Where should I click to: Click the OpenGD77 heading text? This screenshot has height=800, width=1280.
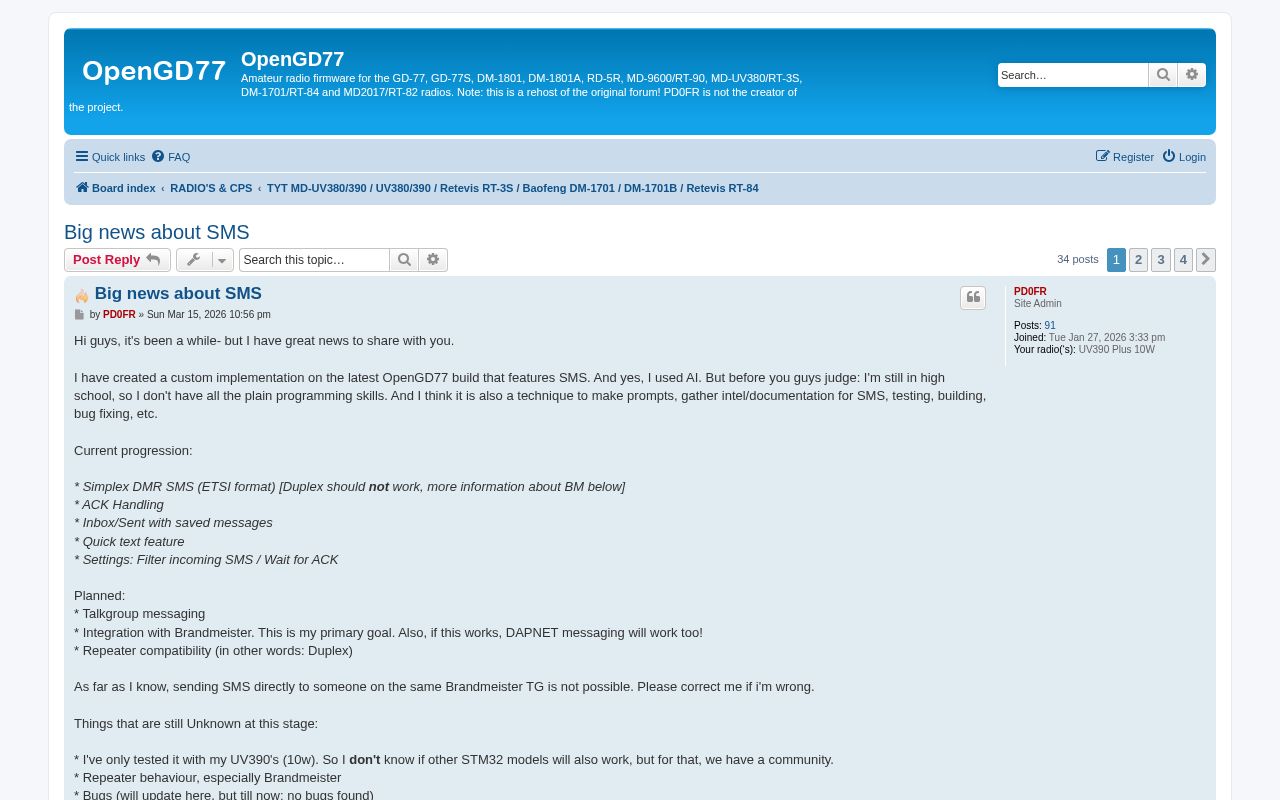pos(292,59)
